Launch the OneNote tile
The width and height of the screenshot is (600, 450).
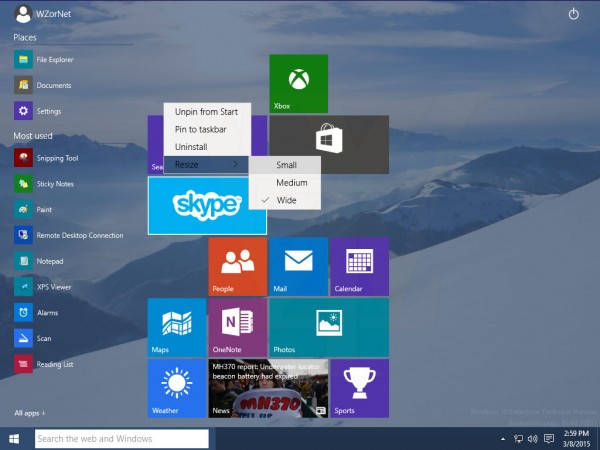pyautogui.click(x=237, y=326)
